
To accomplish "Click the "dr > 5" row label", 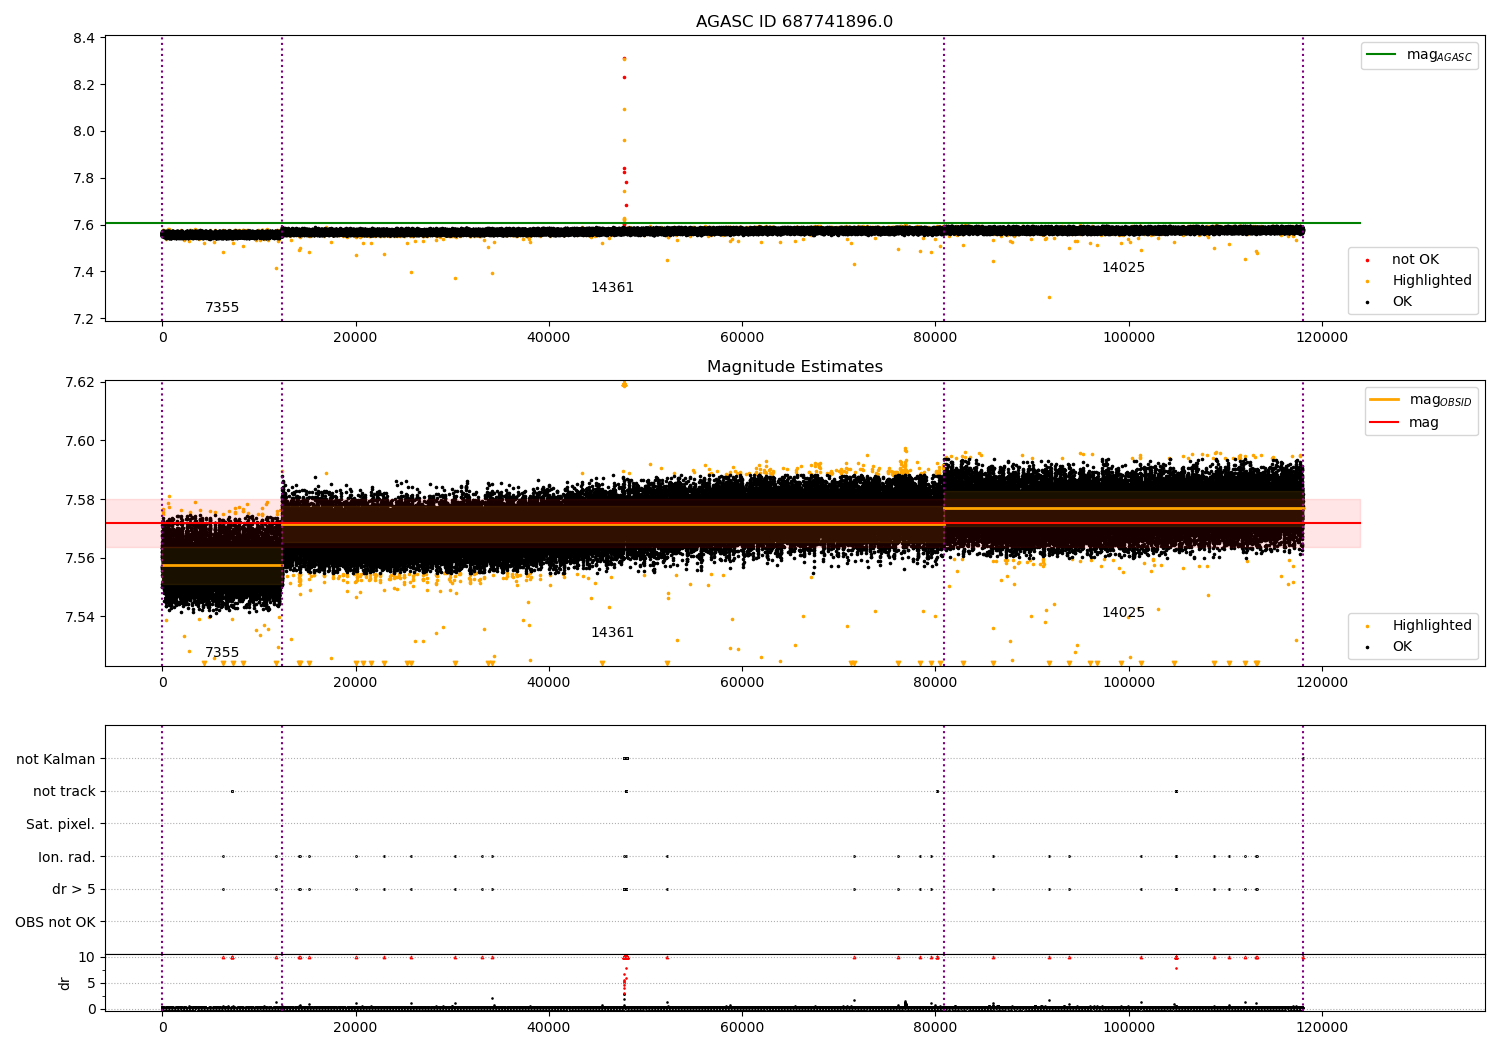I will click(73, 889).
